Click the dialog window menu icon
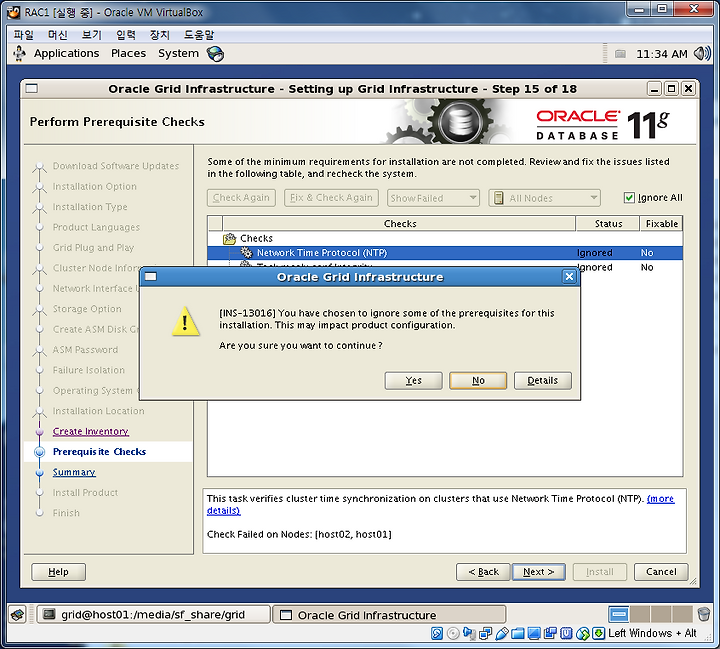Image resolution: width=720 pixels, height=649 pixels. pyautogui.click(x=151, y=277)
